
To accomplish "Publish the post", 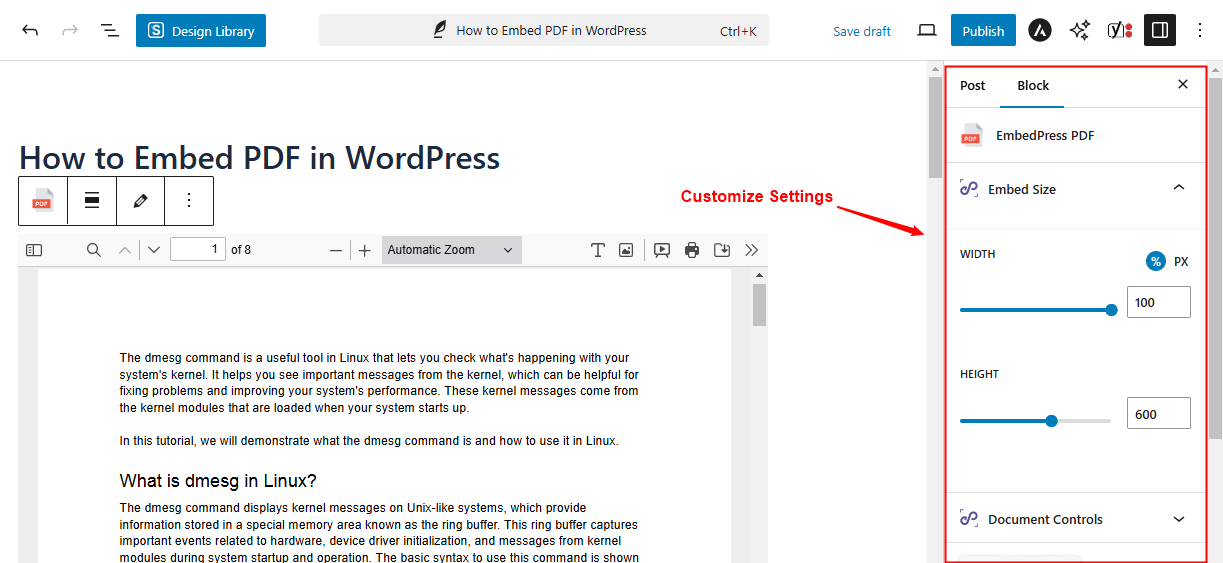I will pos(983,31).
